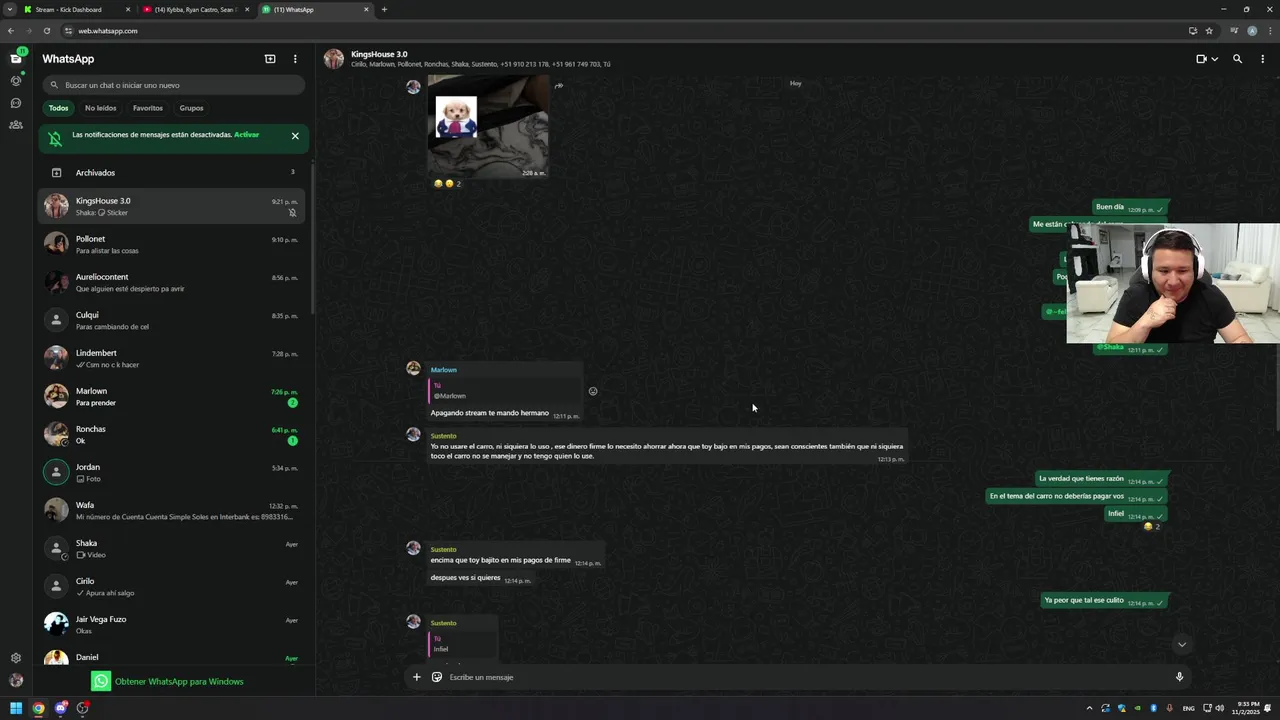Select the No leídos filter tab
Screen dimensions: 1280x720
pyautogui.click(x=100, y=108)
